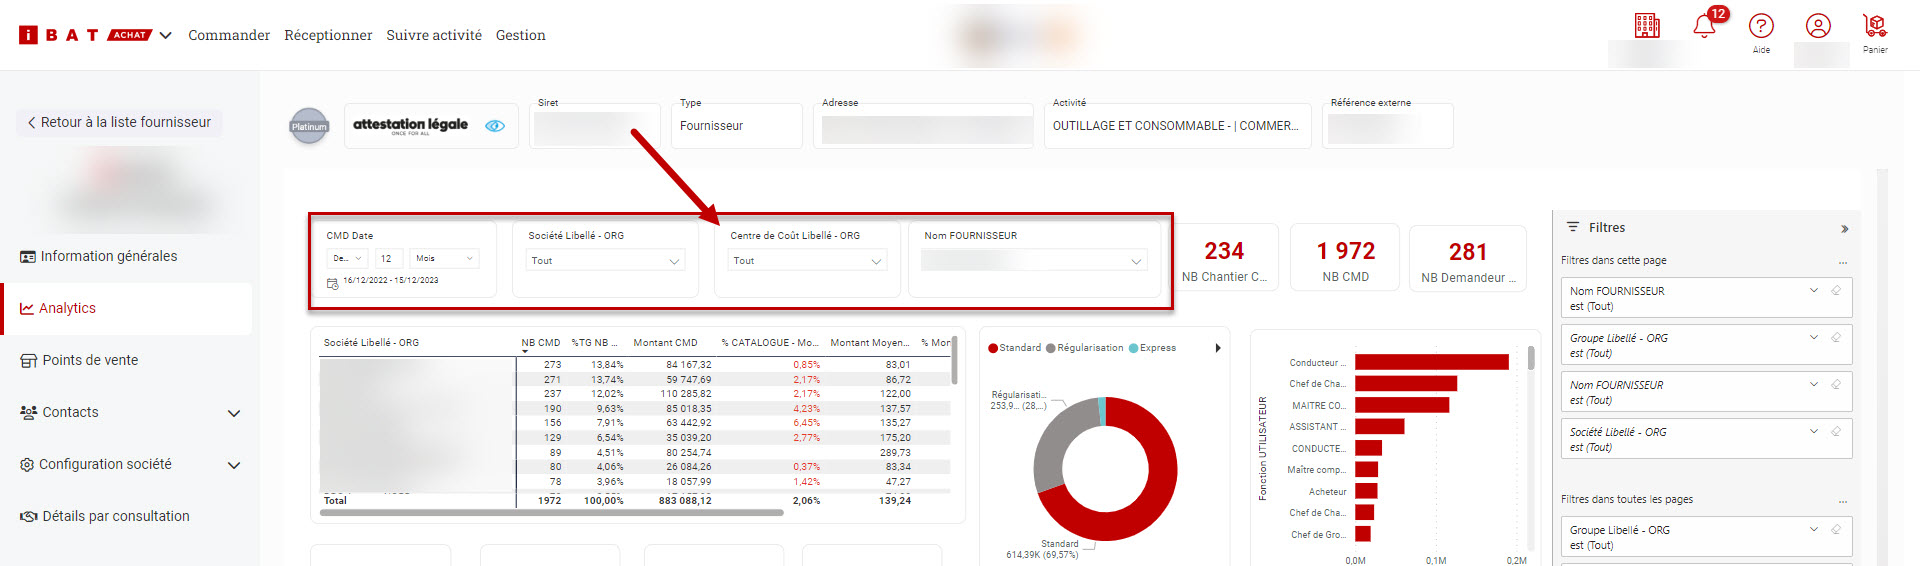Image resolution: width=1920 pixels, height=566 pixels.
Task: Toggle Standard series in donut legend
Action: click(1014, 348)
